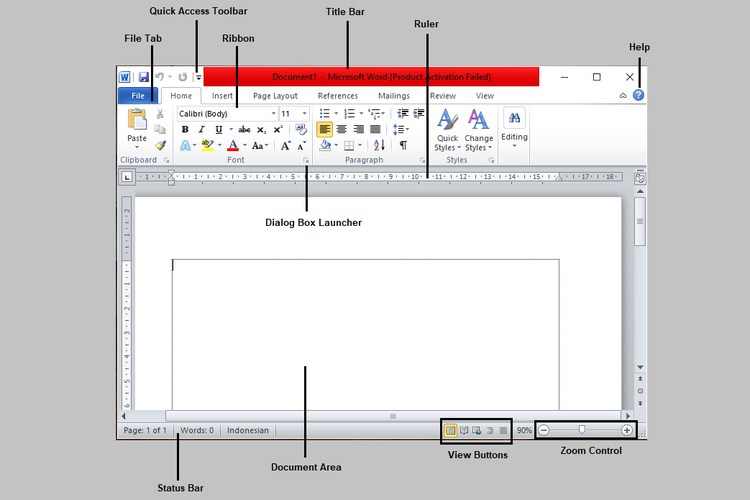This screenshot has width=750, height=500.
Task: Toggle Underline formatting
Action: point(219,129)
